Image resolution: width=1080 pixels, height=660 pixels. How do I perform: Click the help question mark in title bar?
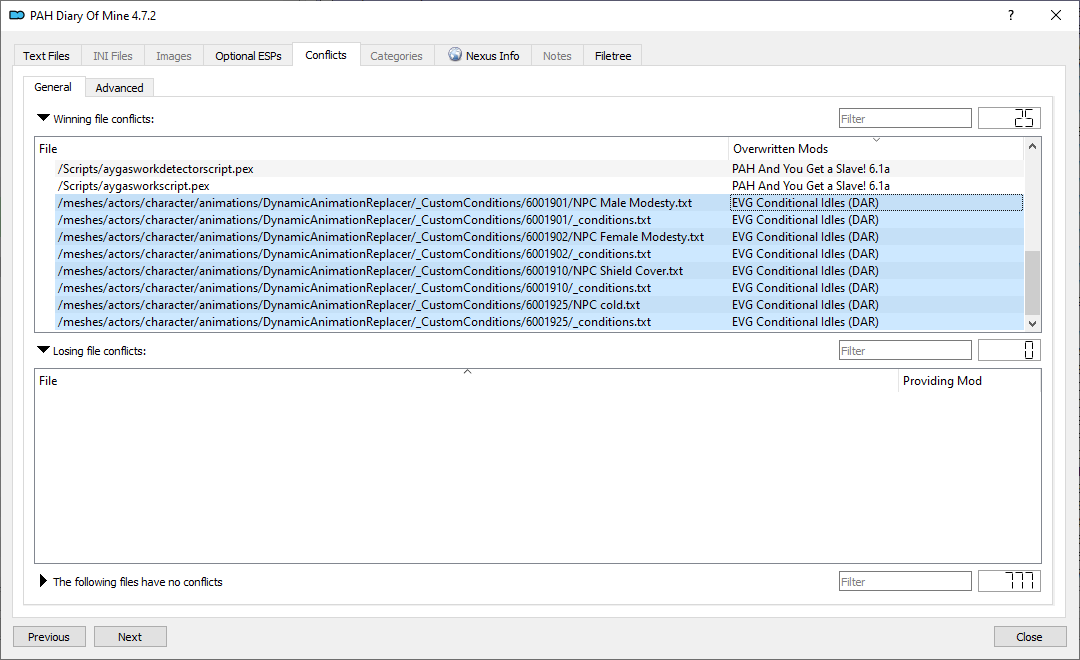(x=1010, y=15)
